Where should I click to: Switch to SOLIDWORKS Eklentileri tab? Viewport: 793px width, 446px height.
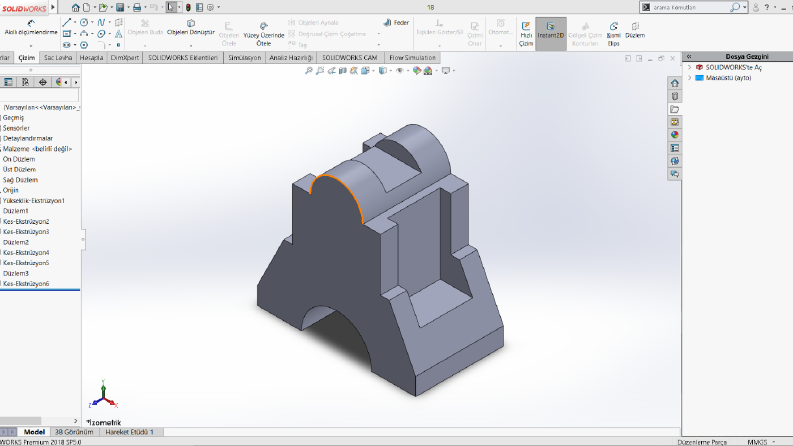pyautogui.click(x=183, y=58)
